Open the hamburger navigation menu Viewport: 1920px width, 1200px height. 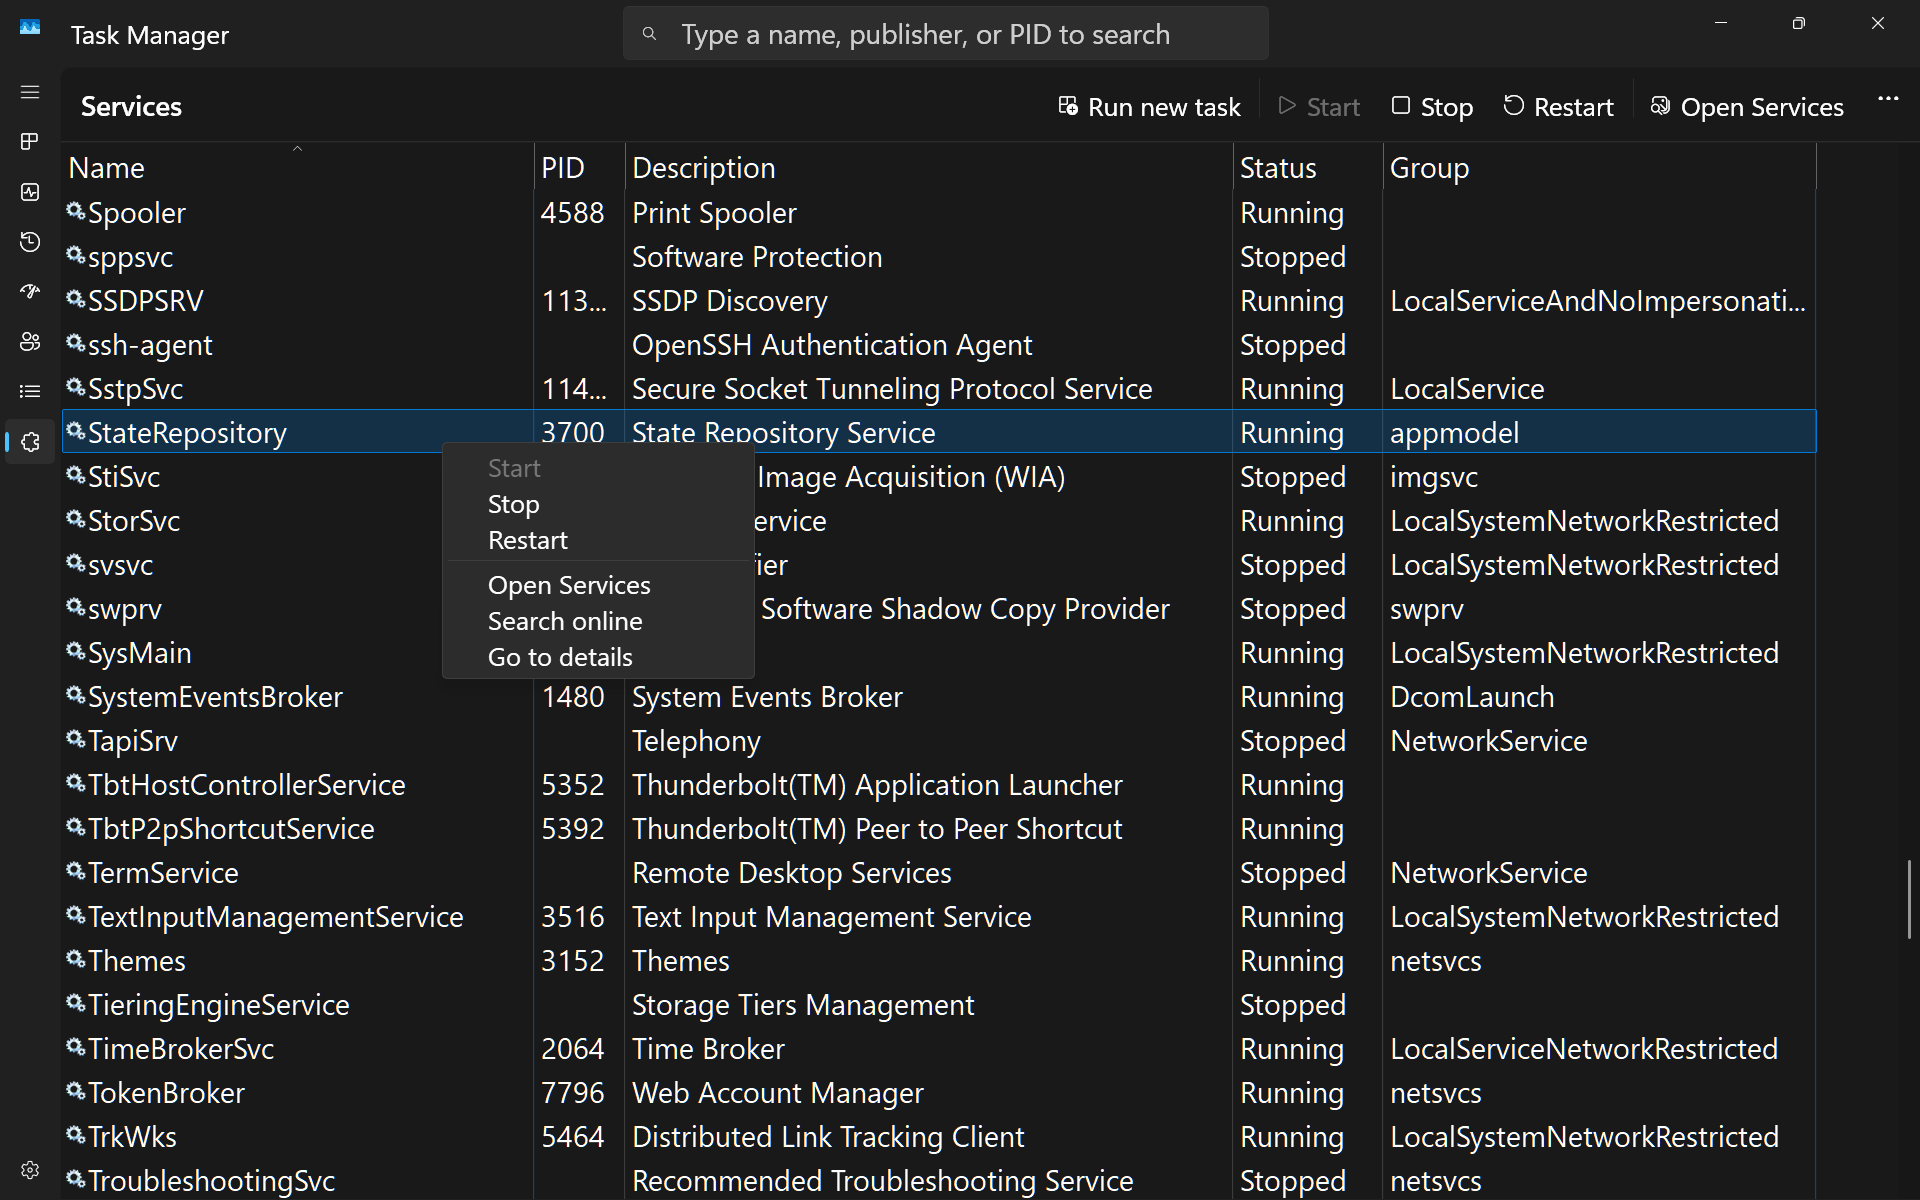30,92
